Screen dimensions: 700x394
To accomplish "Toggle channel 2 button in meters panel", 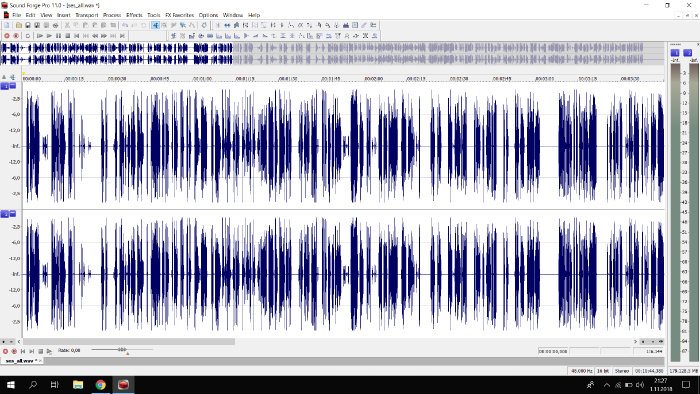I will 688,53.
